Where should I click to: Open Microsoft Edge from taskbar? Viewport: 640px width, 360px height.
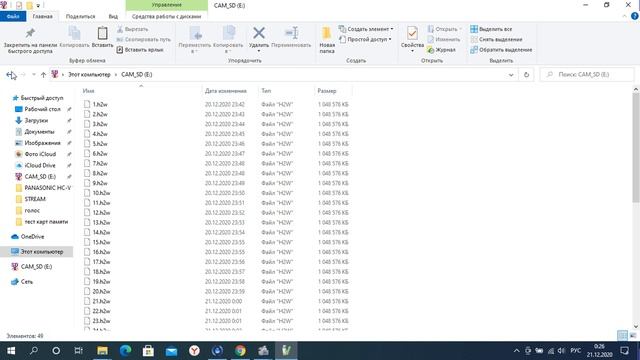125,351
